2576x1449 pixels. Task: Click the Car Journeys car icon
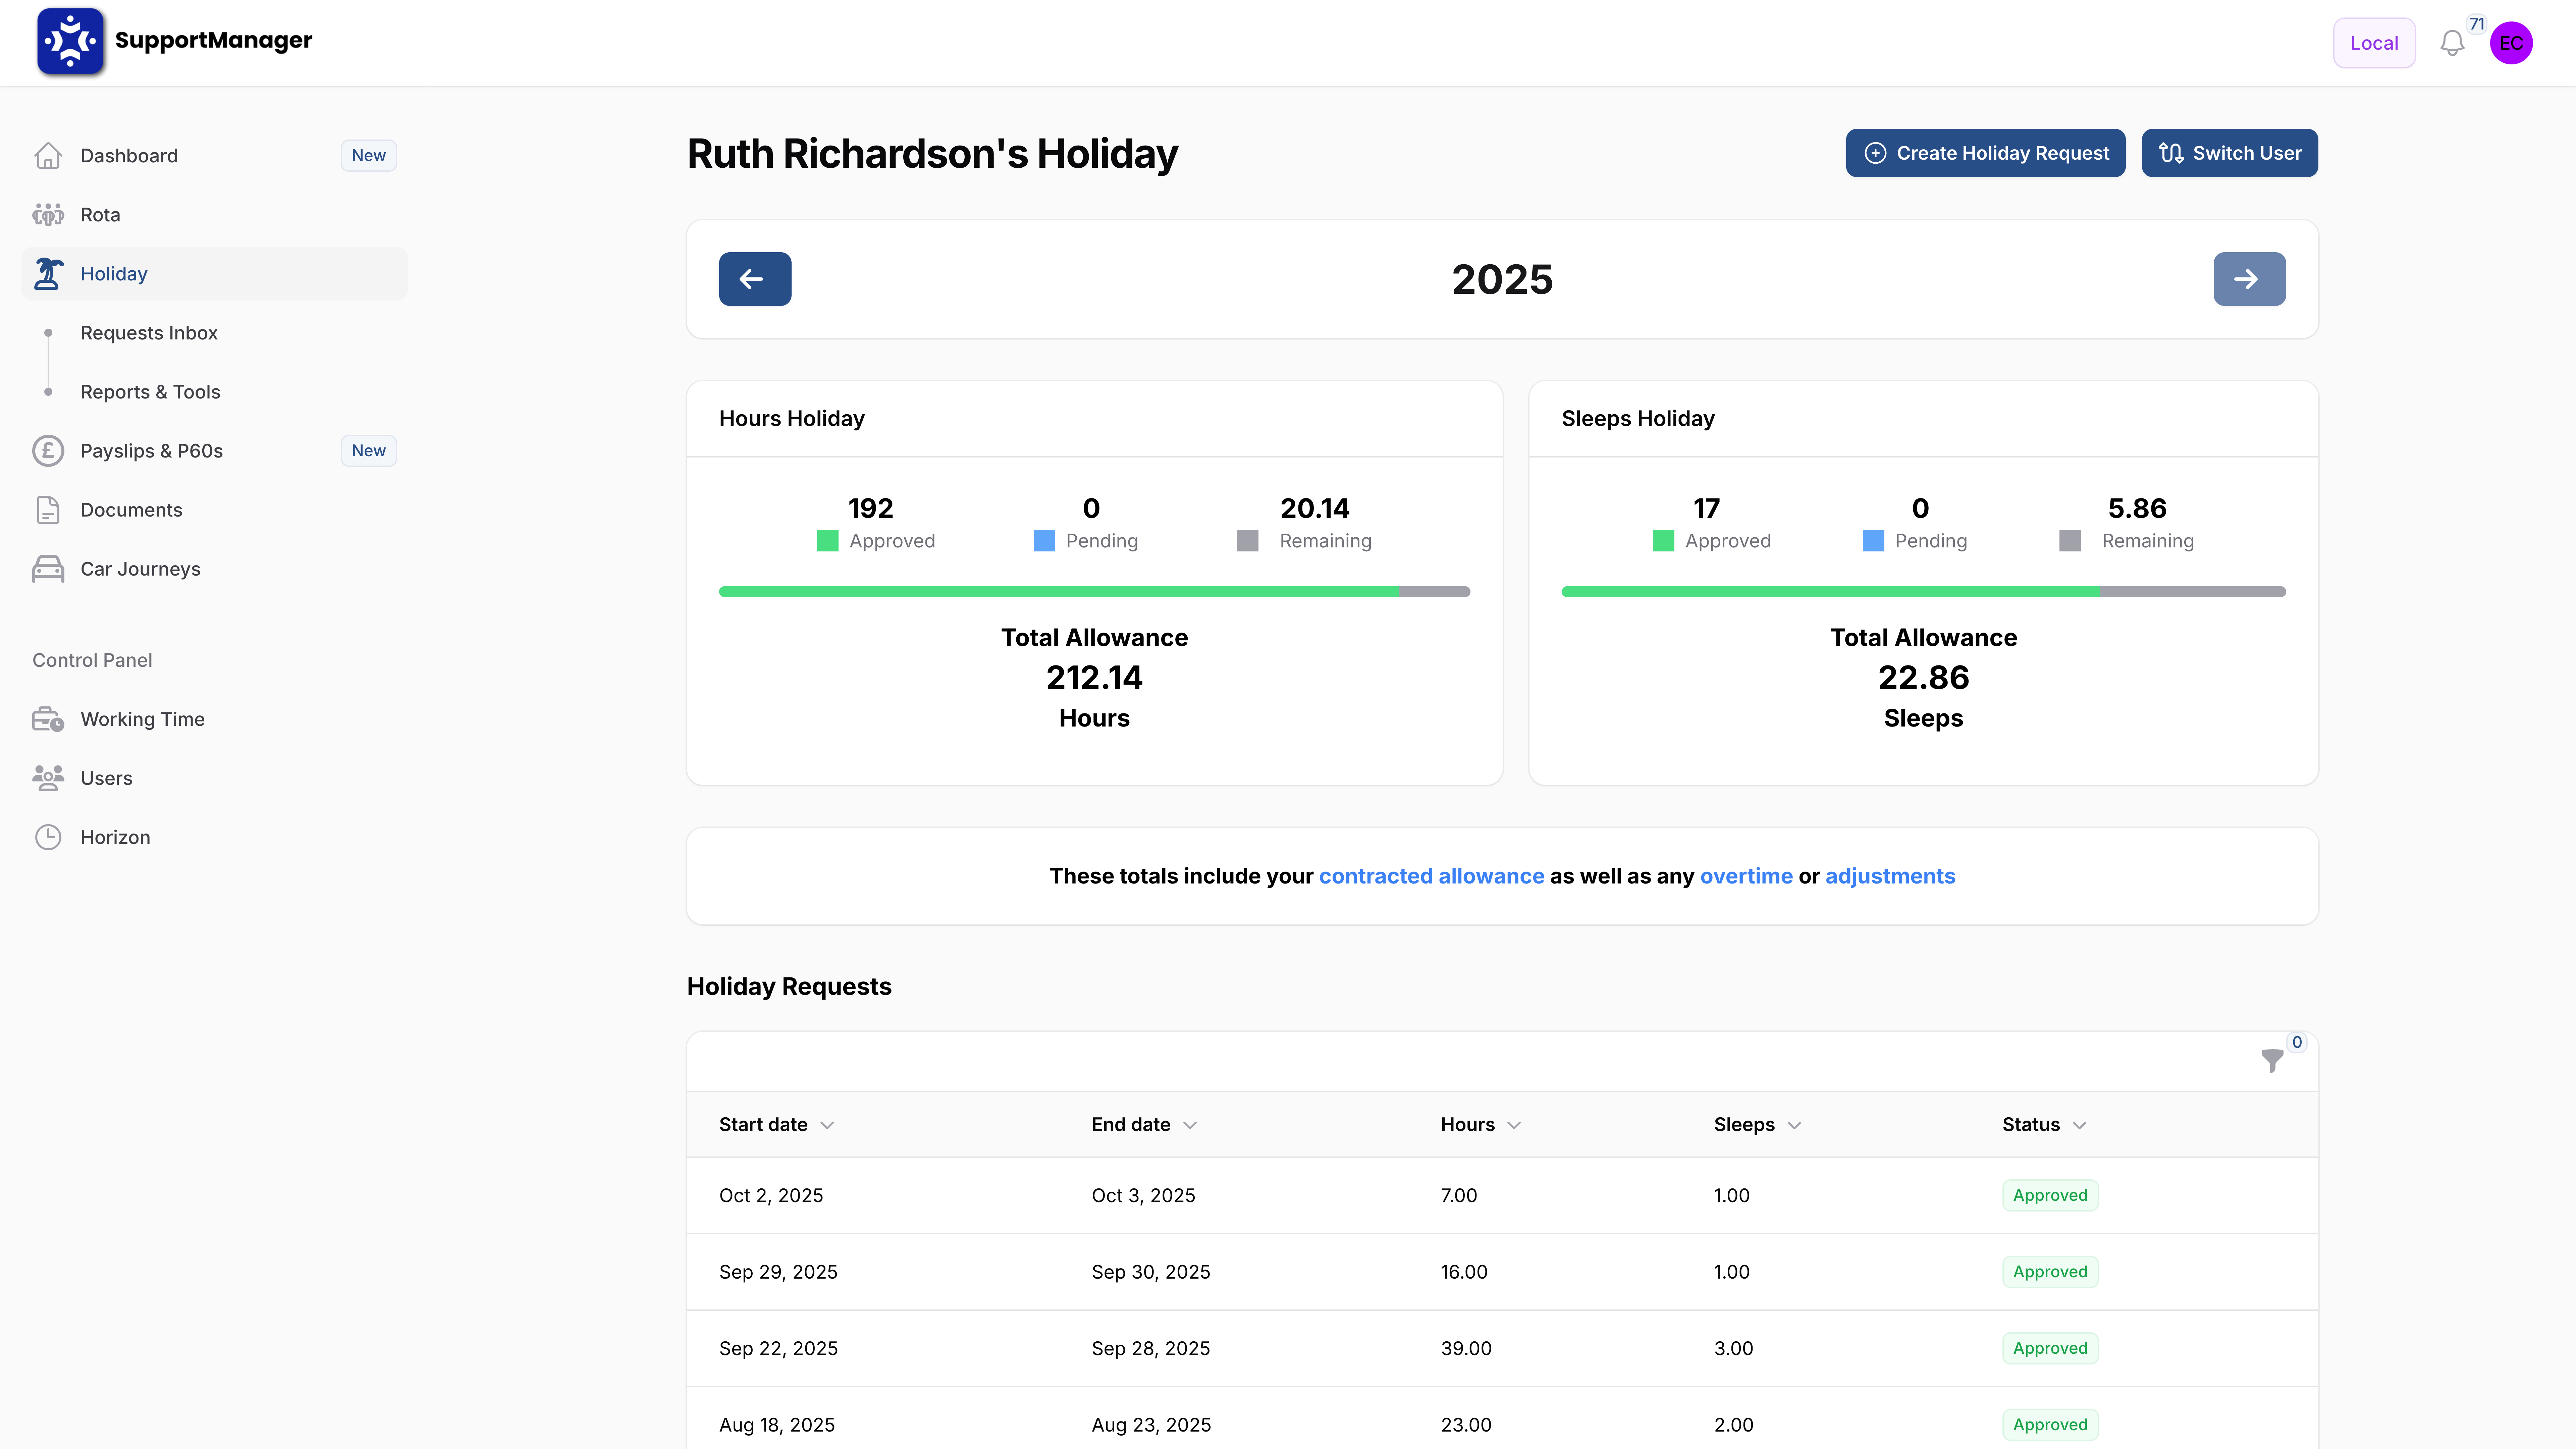click(48, 569)
